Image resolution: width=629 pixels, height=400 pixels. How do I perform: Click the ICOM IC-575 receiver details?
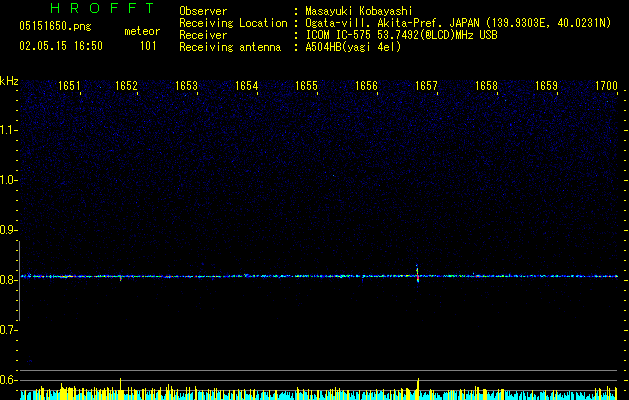402,35
